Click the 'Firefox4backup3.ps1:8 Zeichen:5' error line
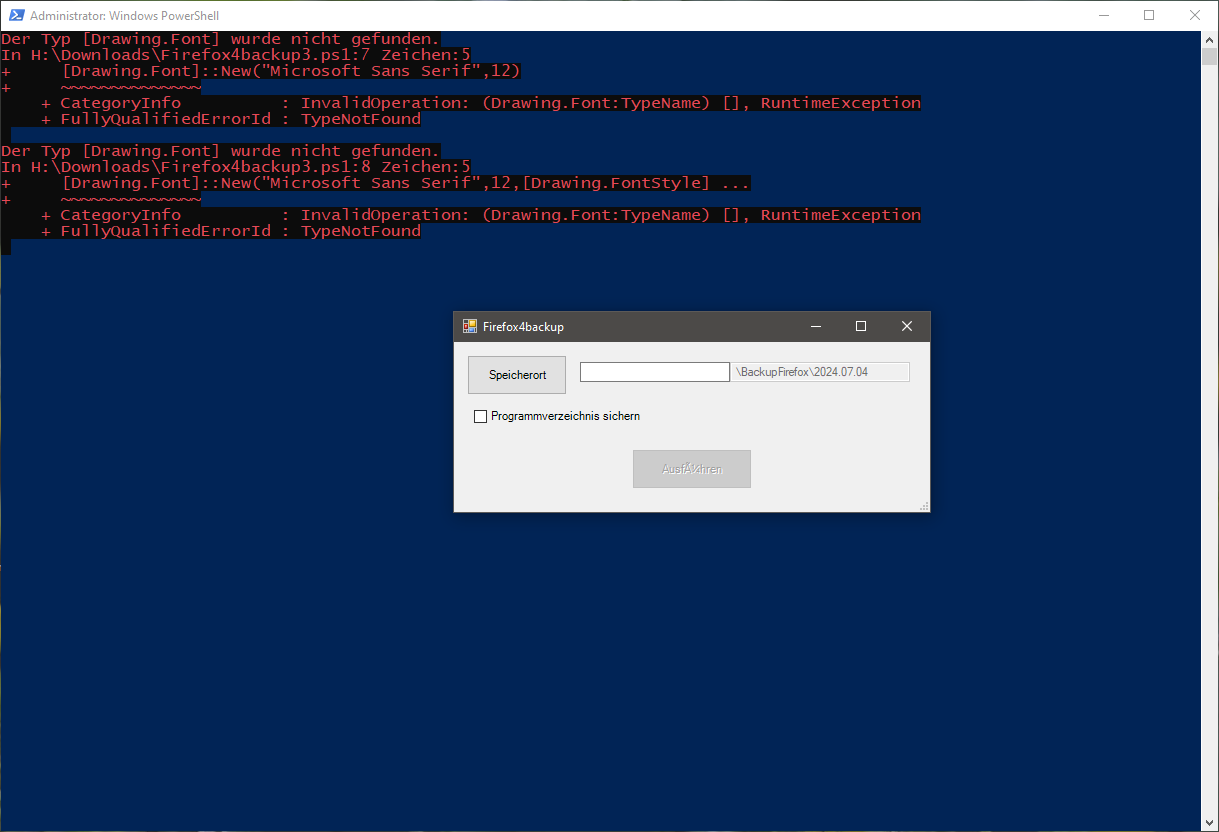 coord(236,167)
